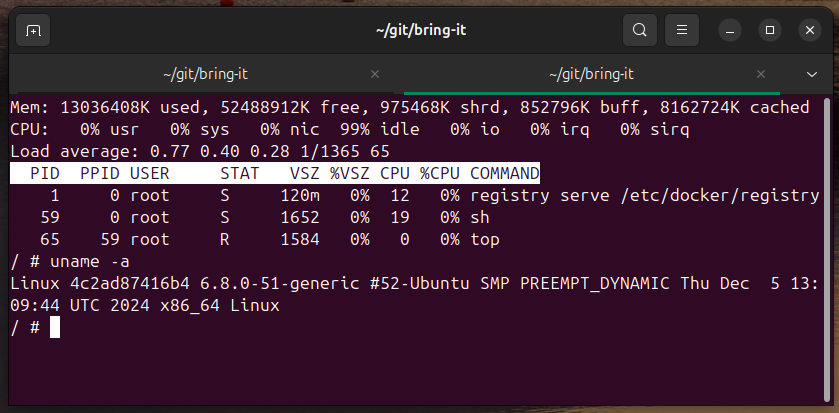This screenshot has width=839, height=413.
Task: Click the cursor at the shell prompt
Action: pos(55,327)
